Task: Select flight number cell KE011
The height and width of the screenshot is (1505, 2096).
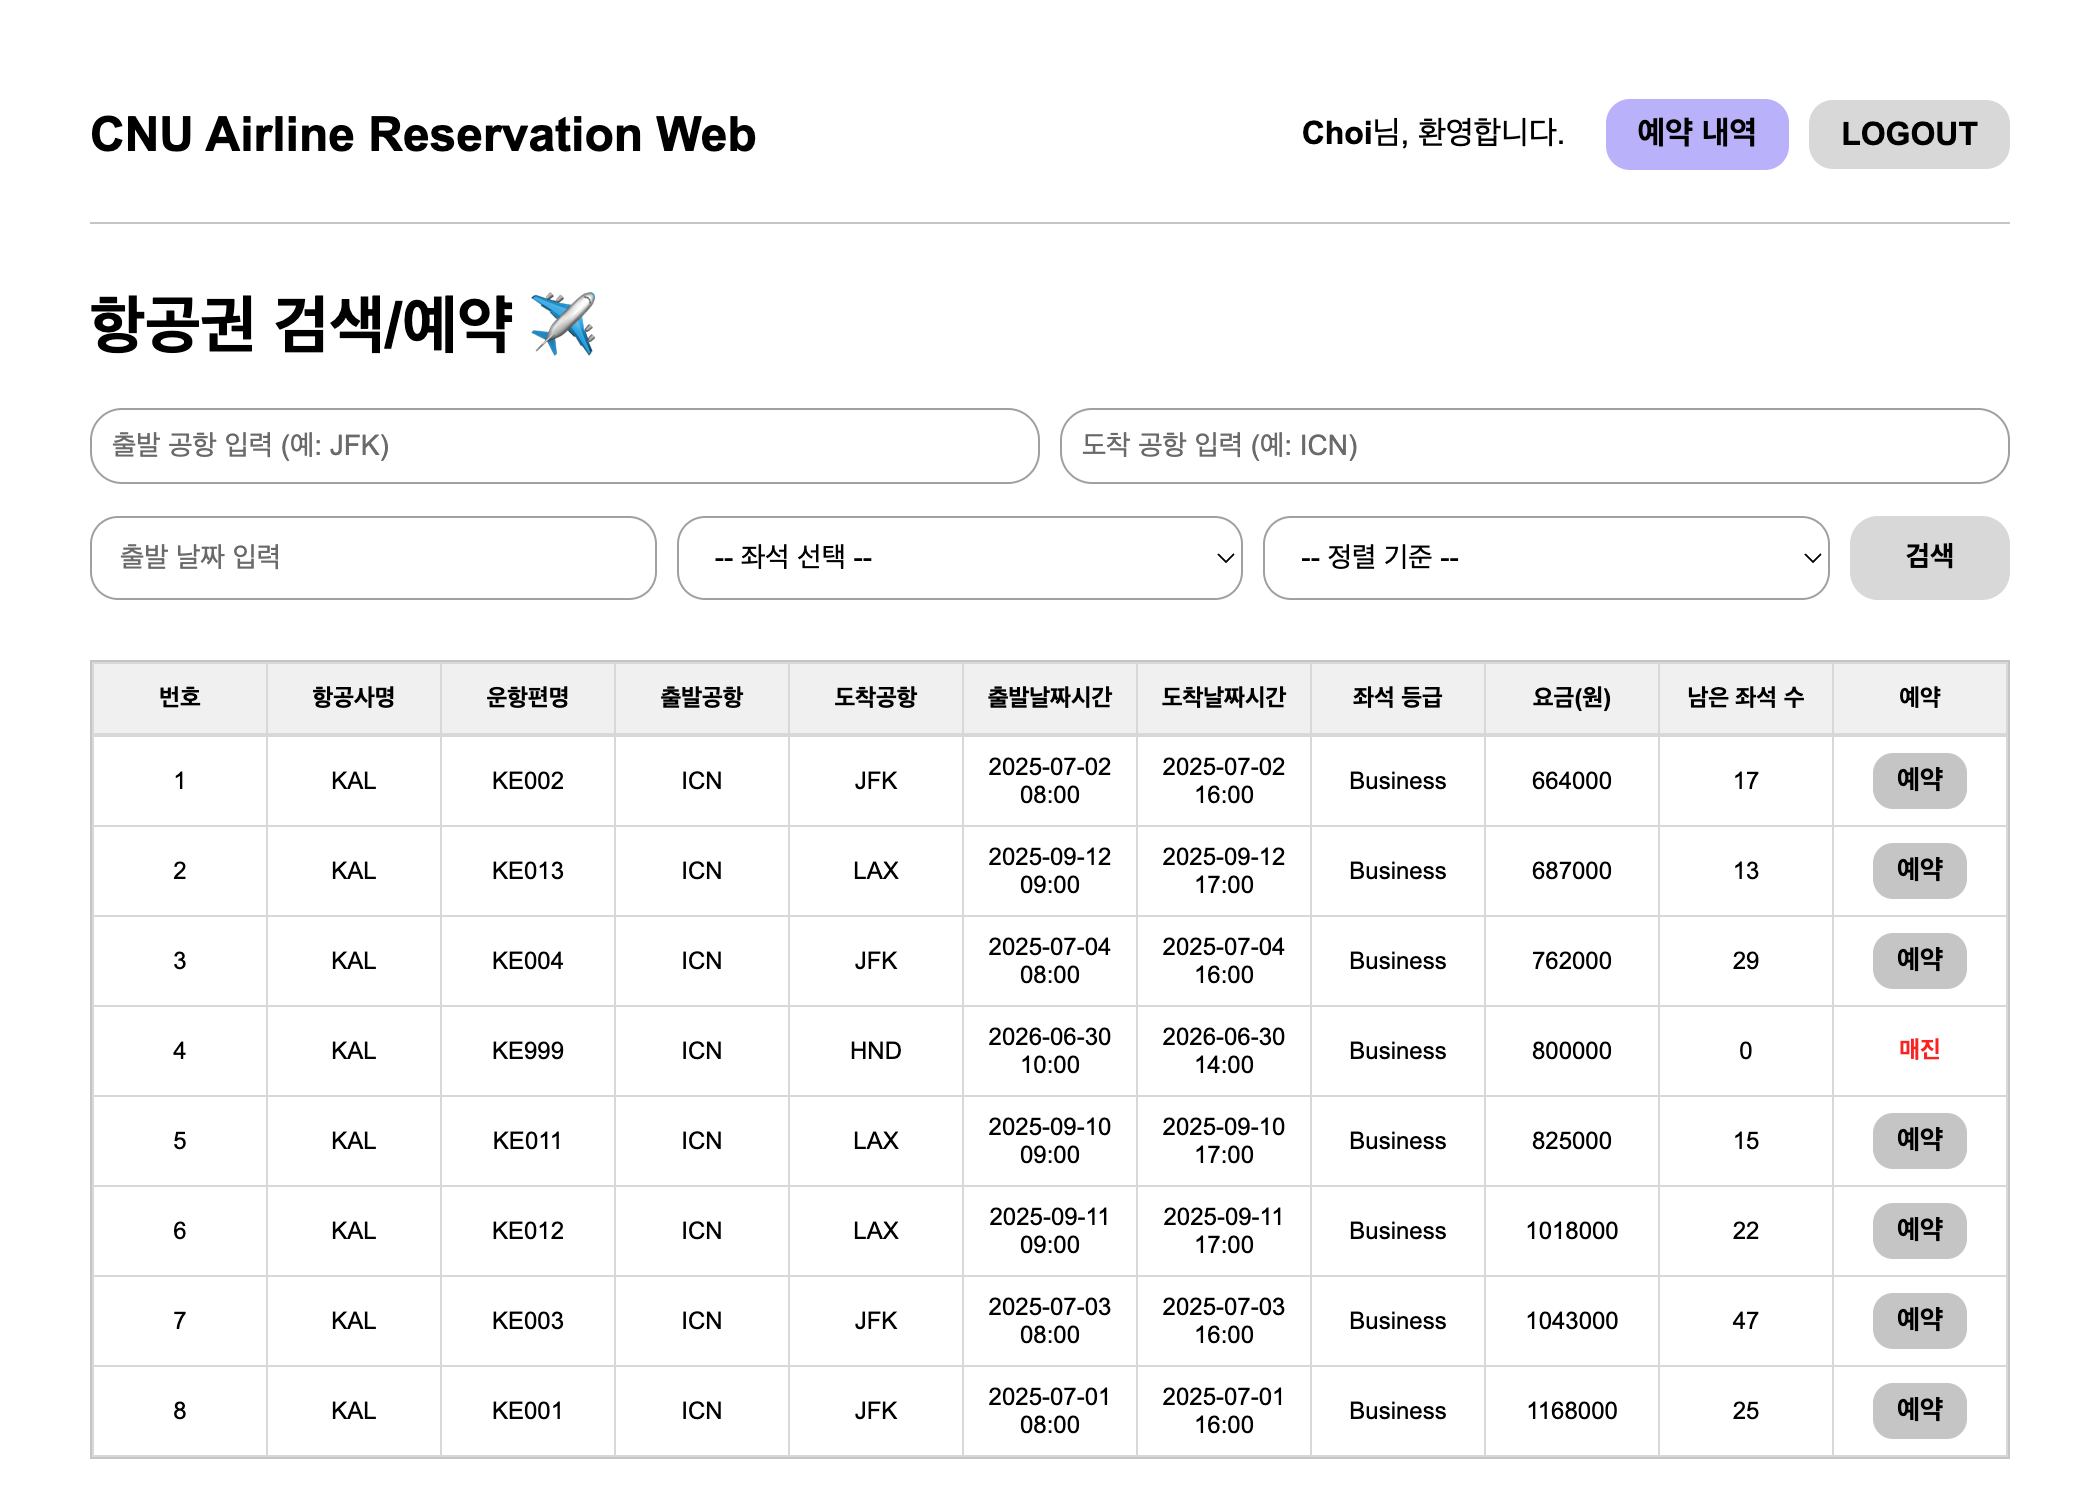Action: click(528, 1141)
